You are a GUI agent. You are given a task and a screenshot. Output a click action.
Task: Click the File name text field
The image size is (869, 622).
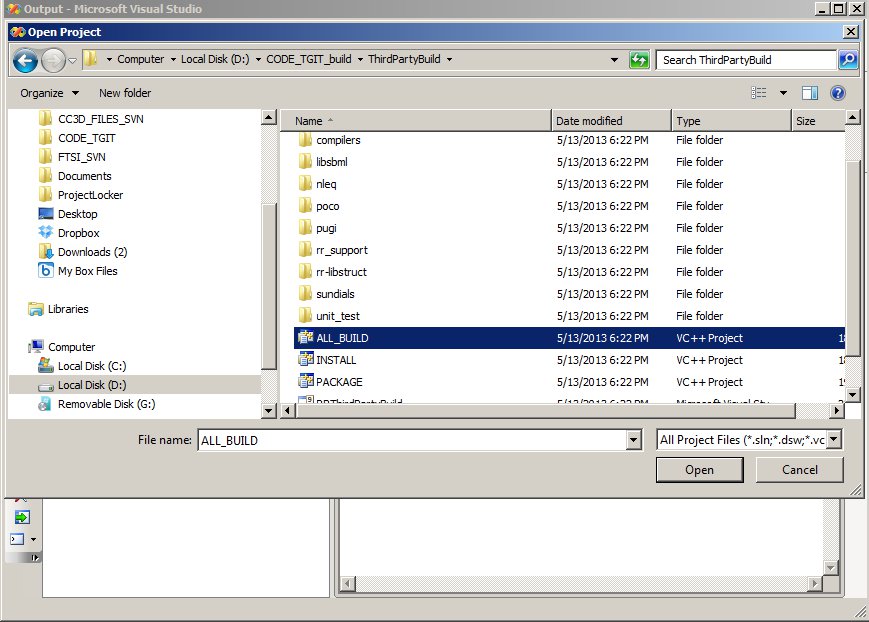[x=410, y=440]
